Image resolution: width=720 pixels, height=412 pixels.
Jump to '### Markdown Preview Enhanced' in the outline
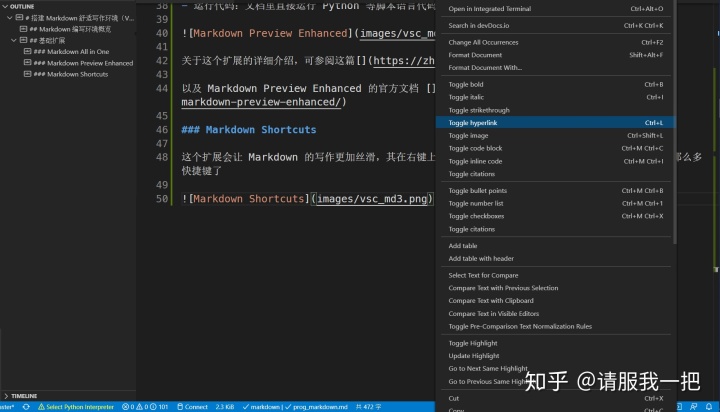pyautogui.click(x=83, y=63)
